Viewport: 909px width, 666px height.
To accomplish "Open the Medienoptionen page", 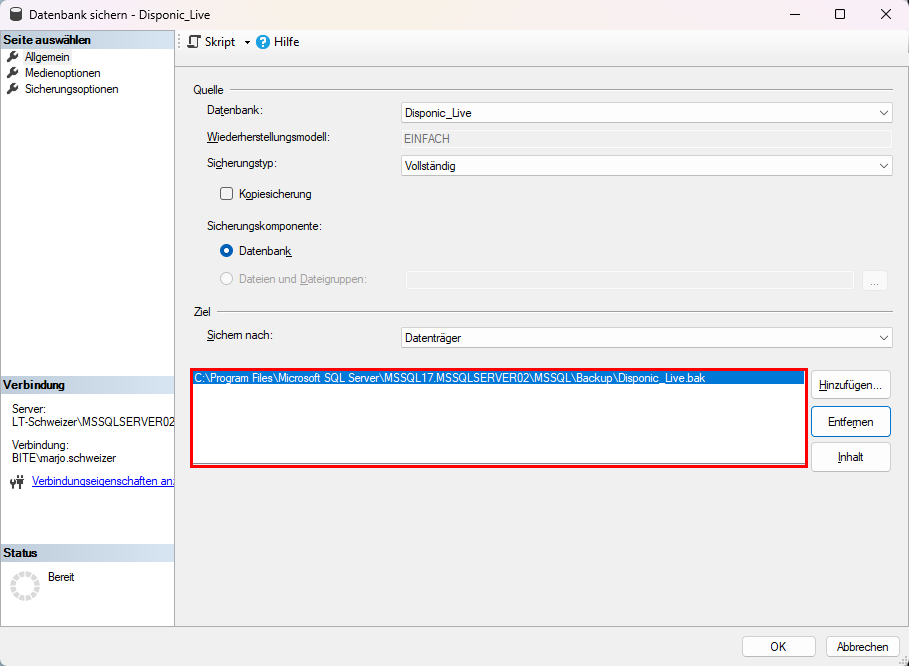I will (x=63, y=73).
